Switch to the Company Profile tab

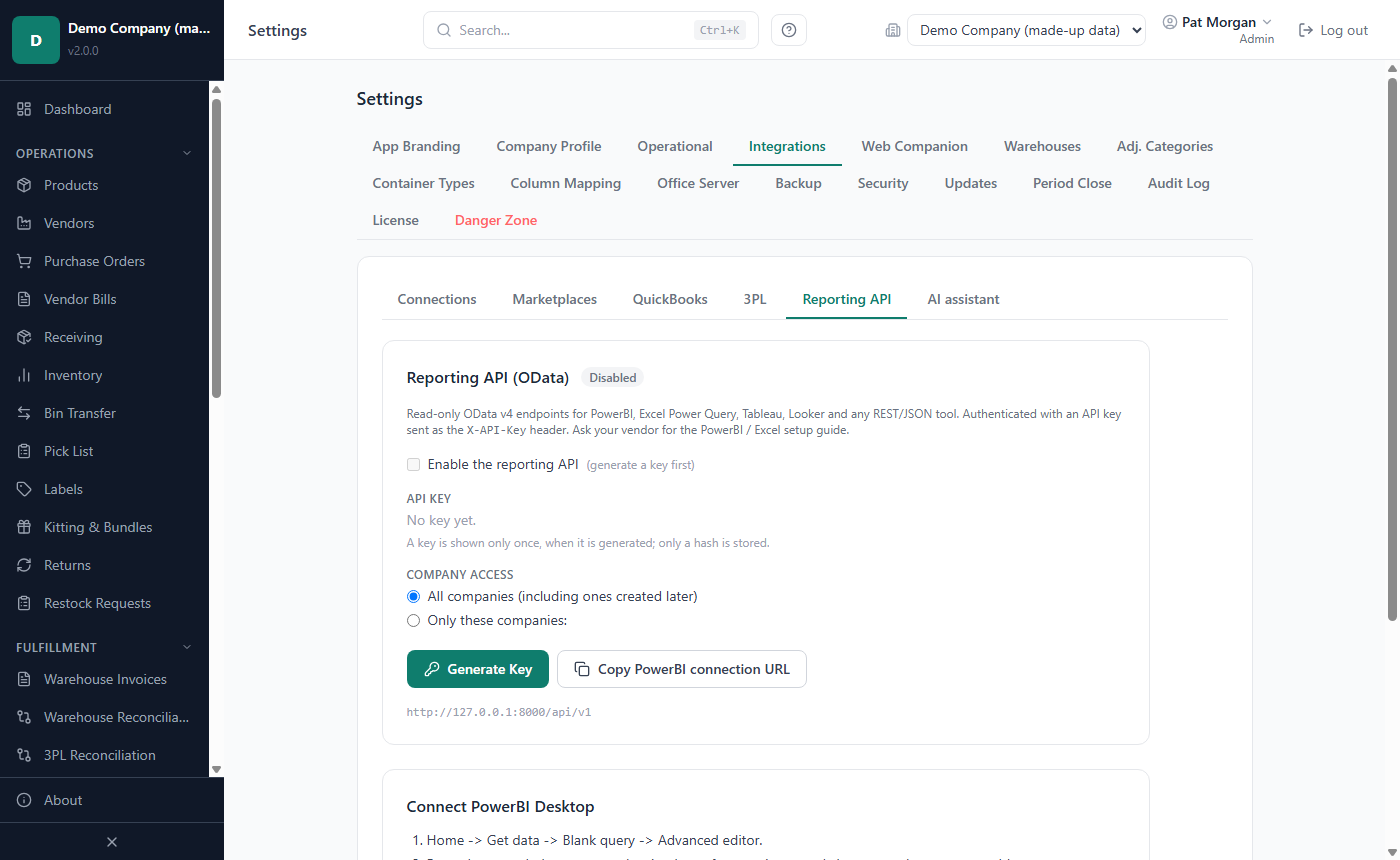click(x=549, y=146)
